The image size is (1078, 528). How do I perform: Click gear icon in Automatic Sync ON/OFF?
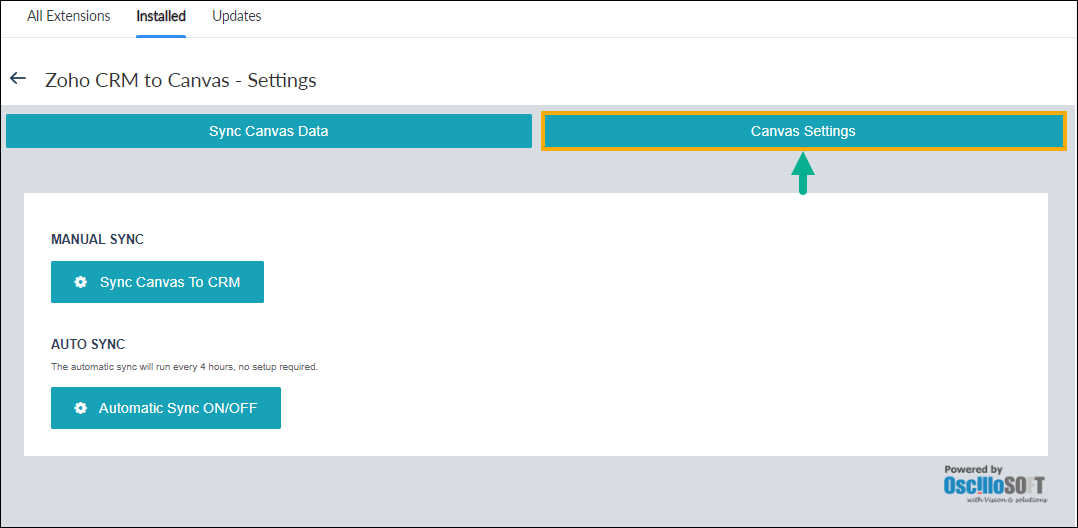80,408
